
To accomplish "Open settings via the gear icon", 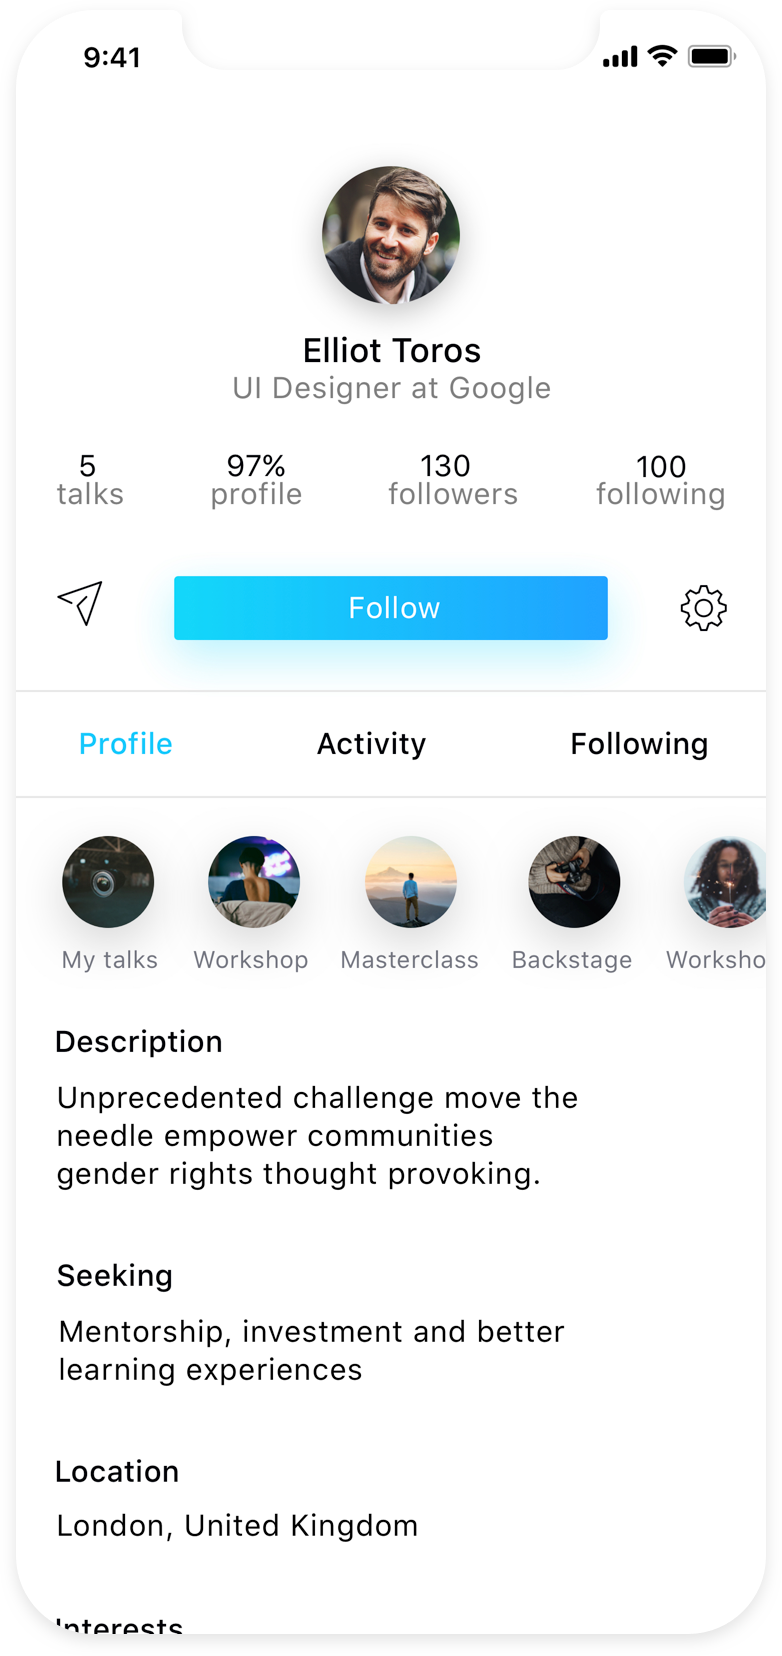I will click(703, 608).
